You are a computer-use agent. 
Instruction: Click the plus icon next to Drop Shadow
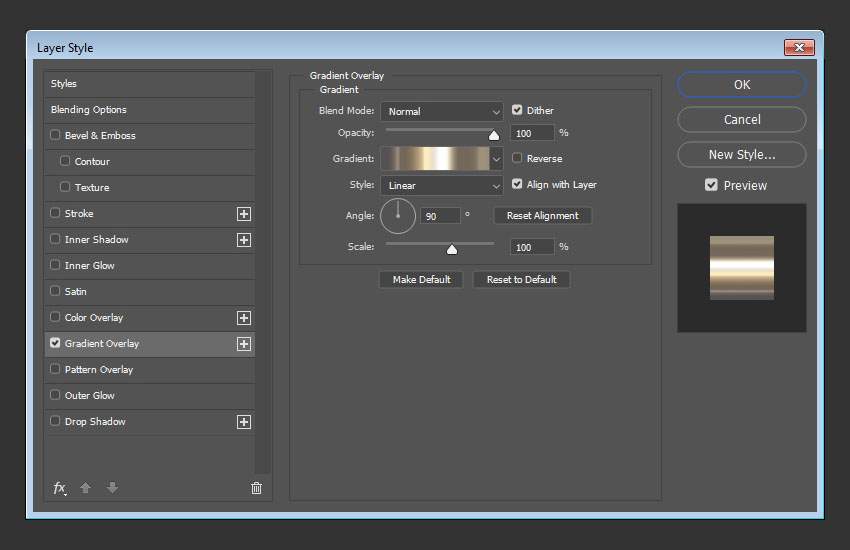243,422
